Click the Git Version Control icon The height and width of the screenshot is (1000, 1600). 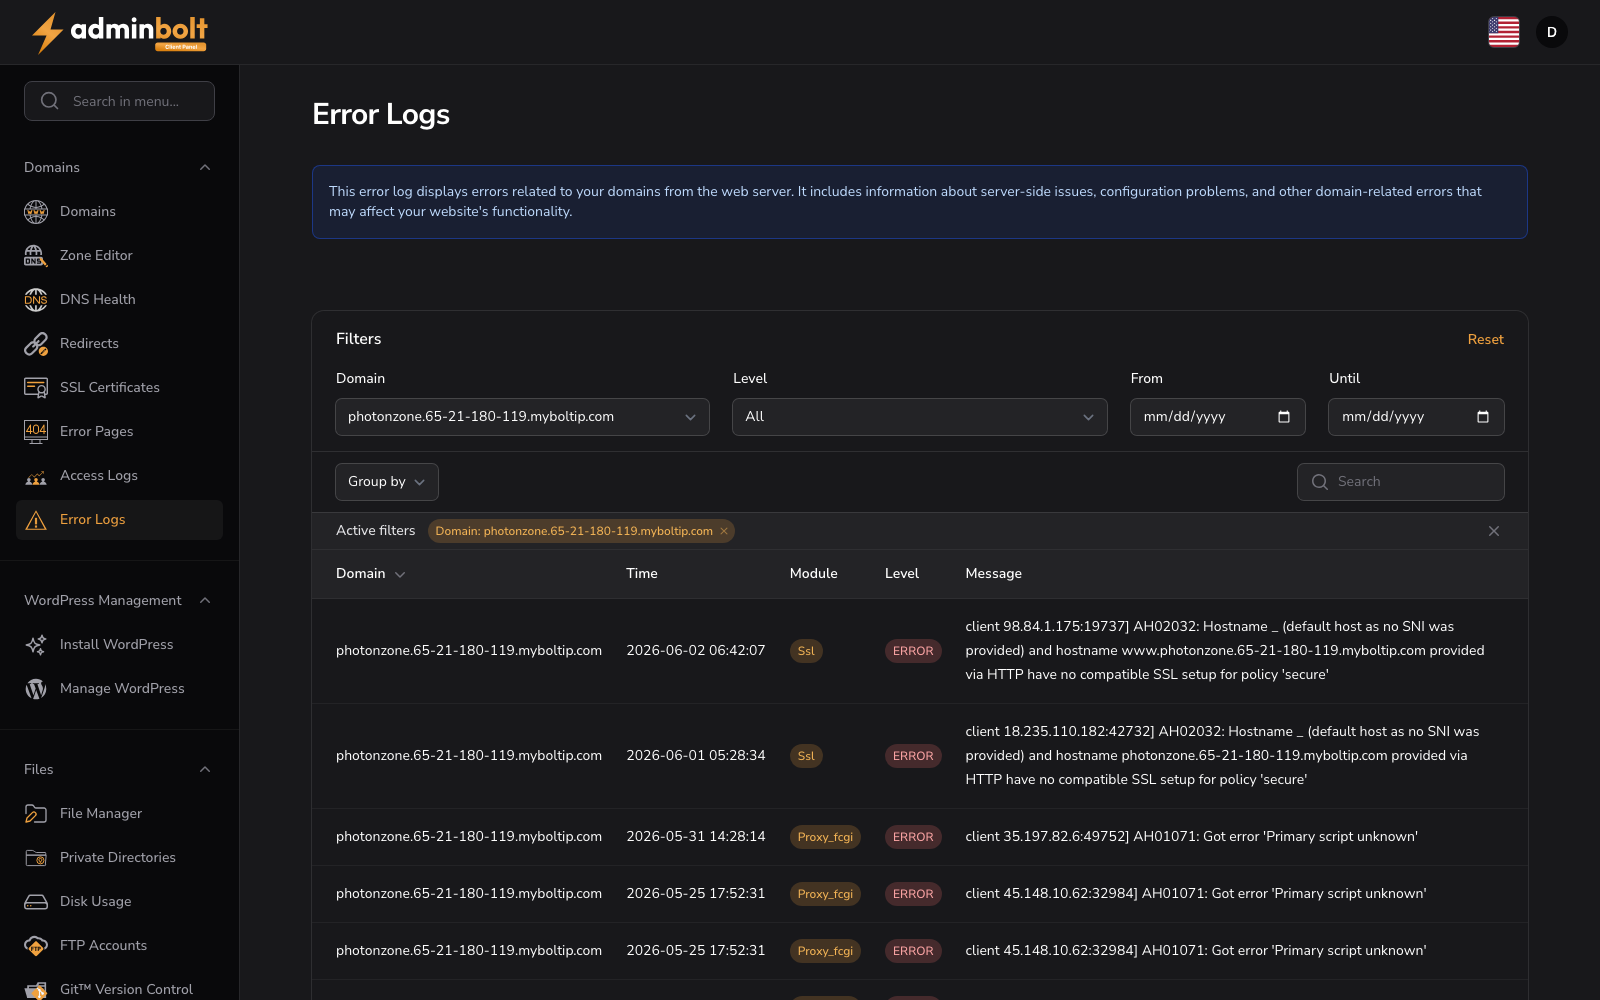(36, 989)
